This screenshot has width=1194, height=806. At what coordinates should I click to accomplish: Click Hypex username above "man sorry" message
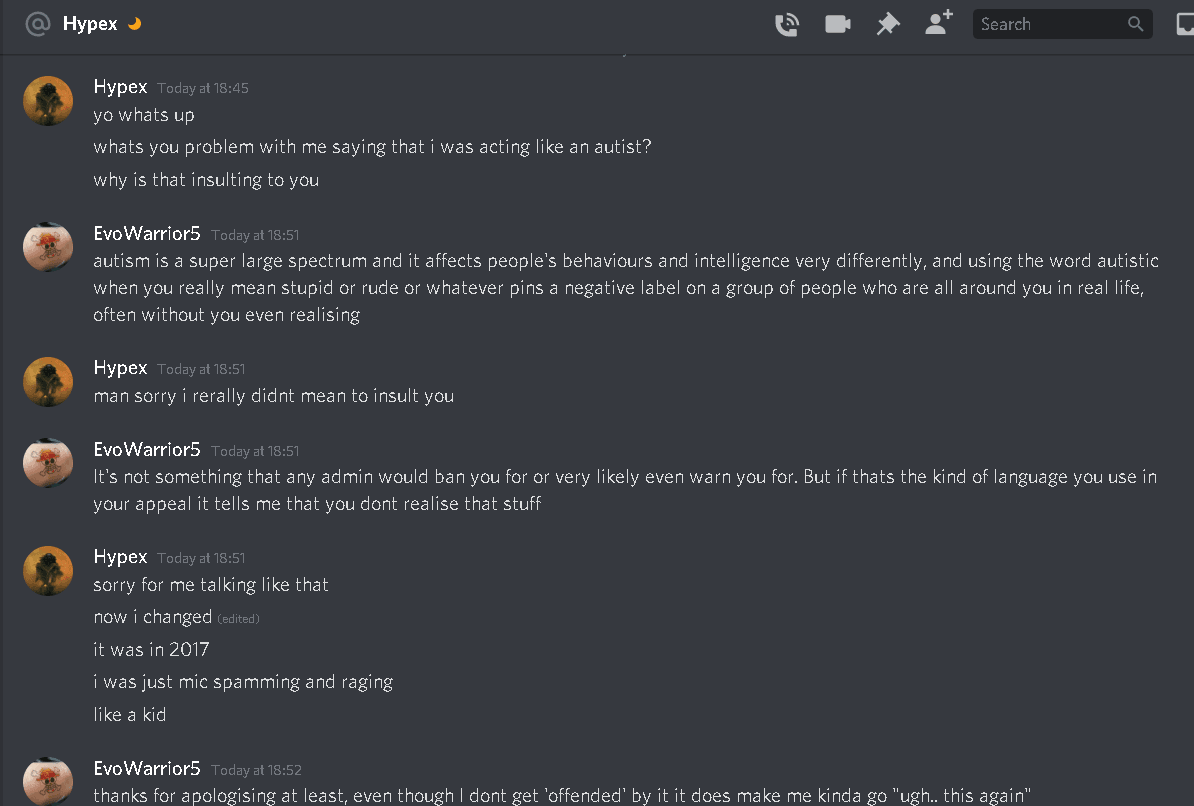tap(120, 368)
